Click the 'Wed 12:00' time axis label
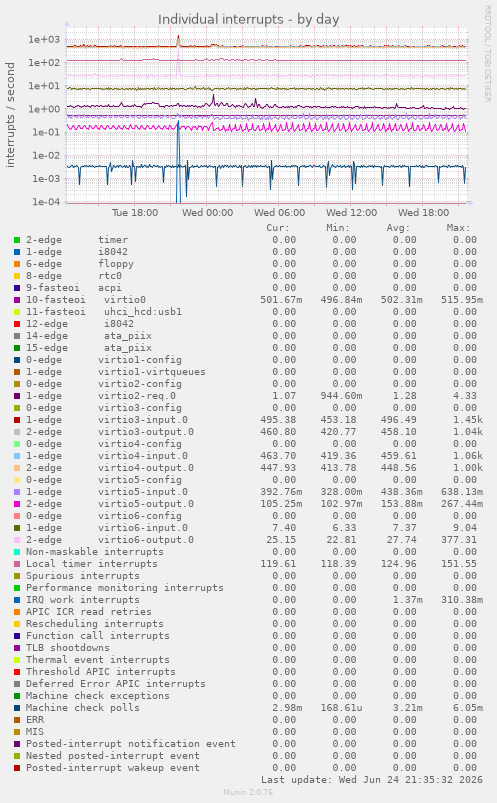Viewport: 497px width, 803px height. click(351, 213)
